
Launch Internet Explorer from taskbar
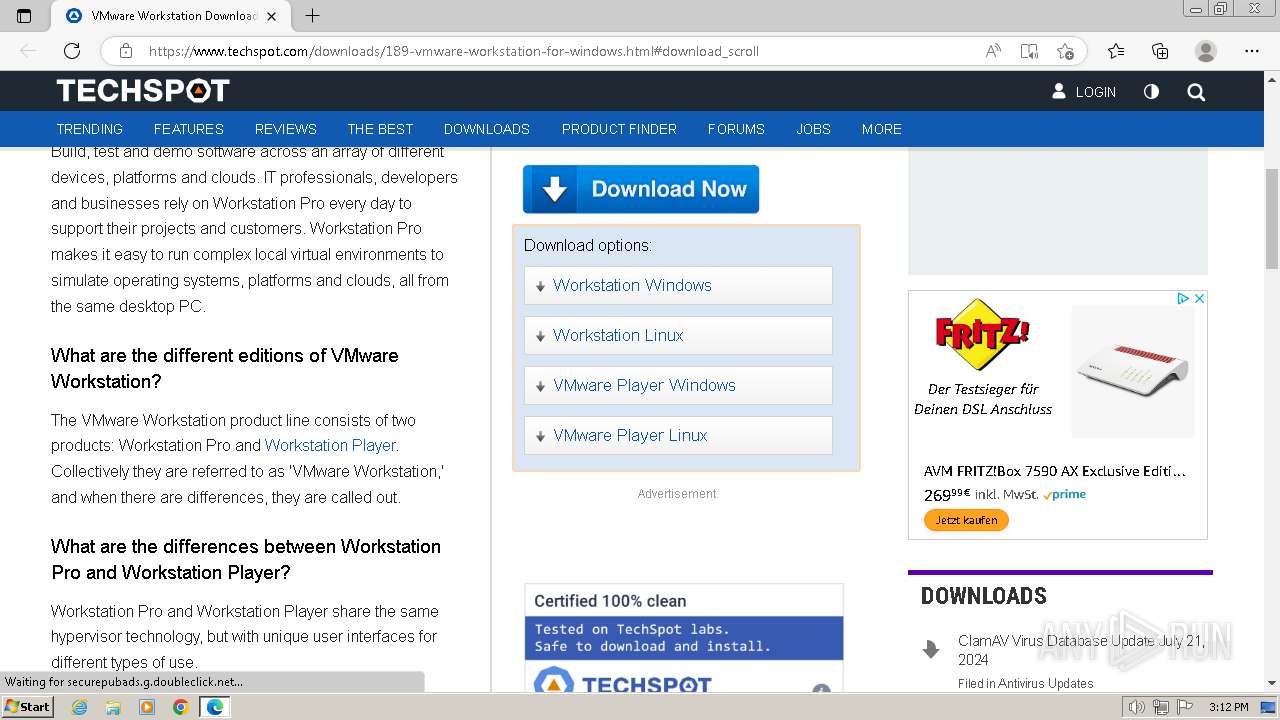tap(79, 707)
